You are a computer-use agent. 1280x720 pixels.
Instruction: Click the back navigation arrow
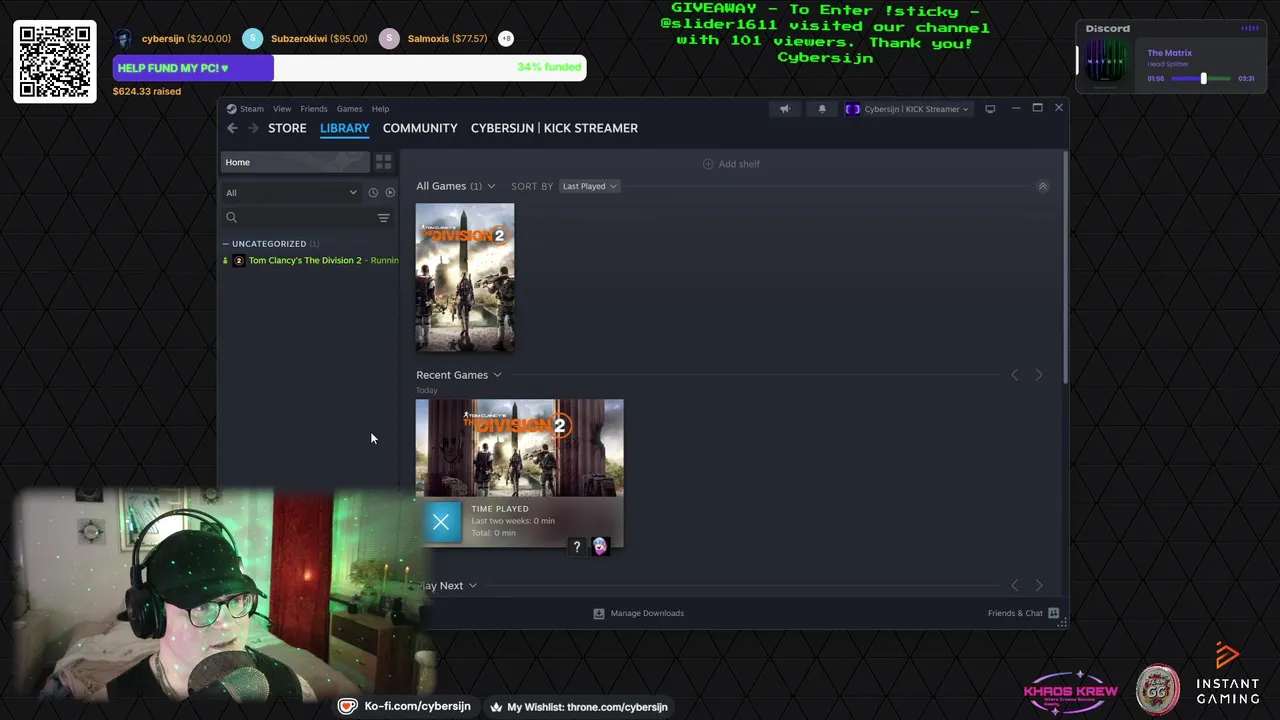(232, 128)
